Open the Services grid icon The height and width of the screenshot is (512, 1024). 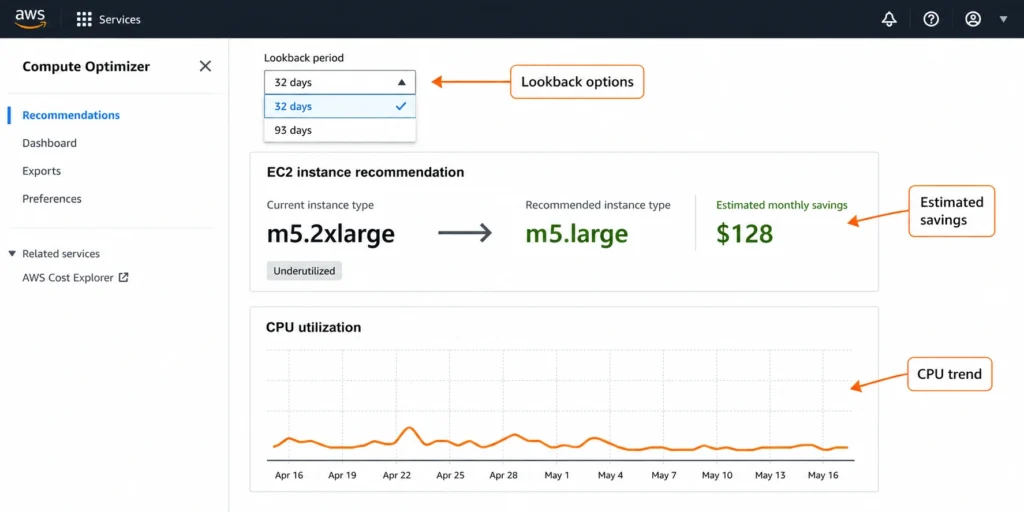84,20
